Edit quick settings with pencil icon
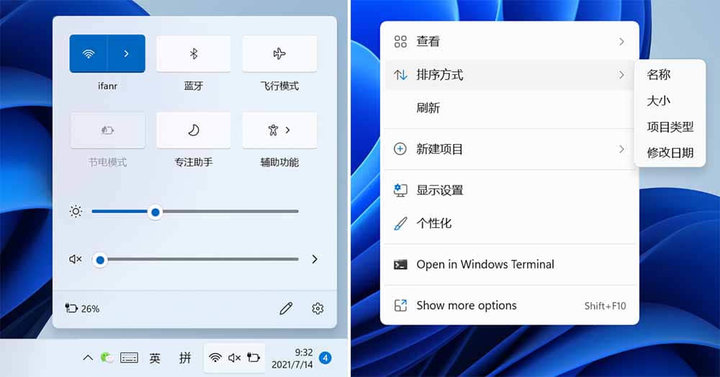Screen dimensions: 720x377 click(286, 308)
